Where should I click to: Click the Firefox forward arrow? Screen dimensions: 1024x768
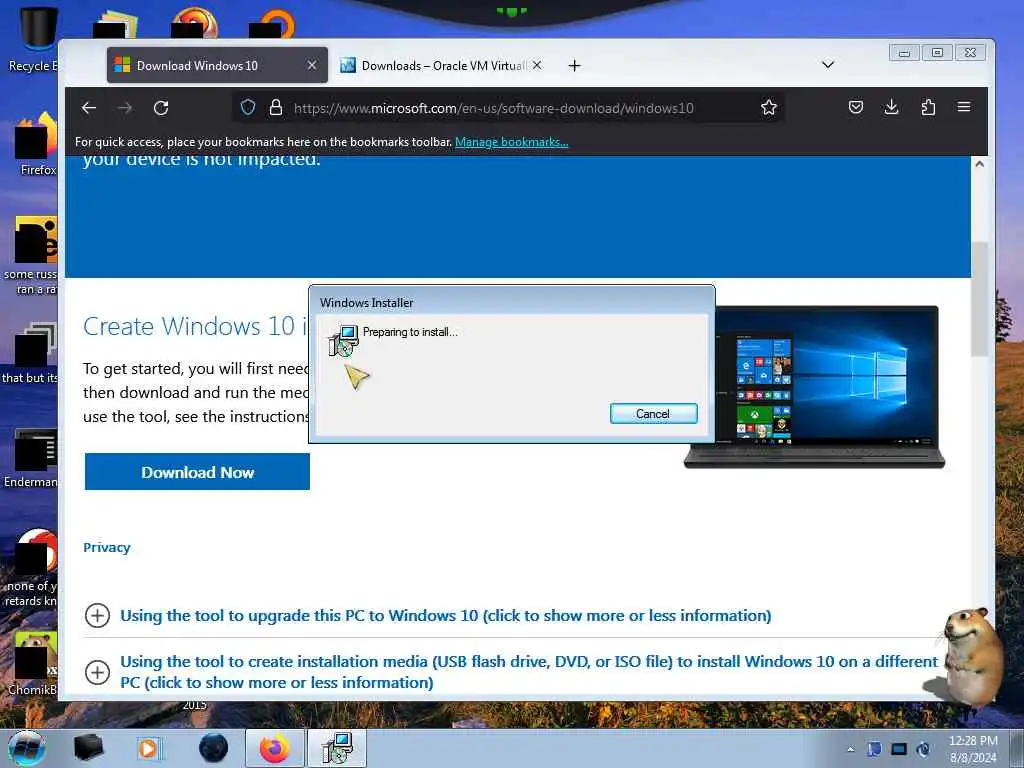[x=125, y=108]
